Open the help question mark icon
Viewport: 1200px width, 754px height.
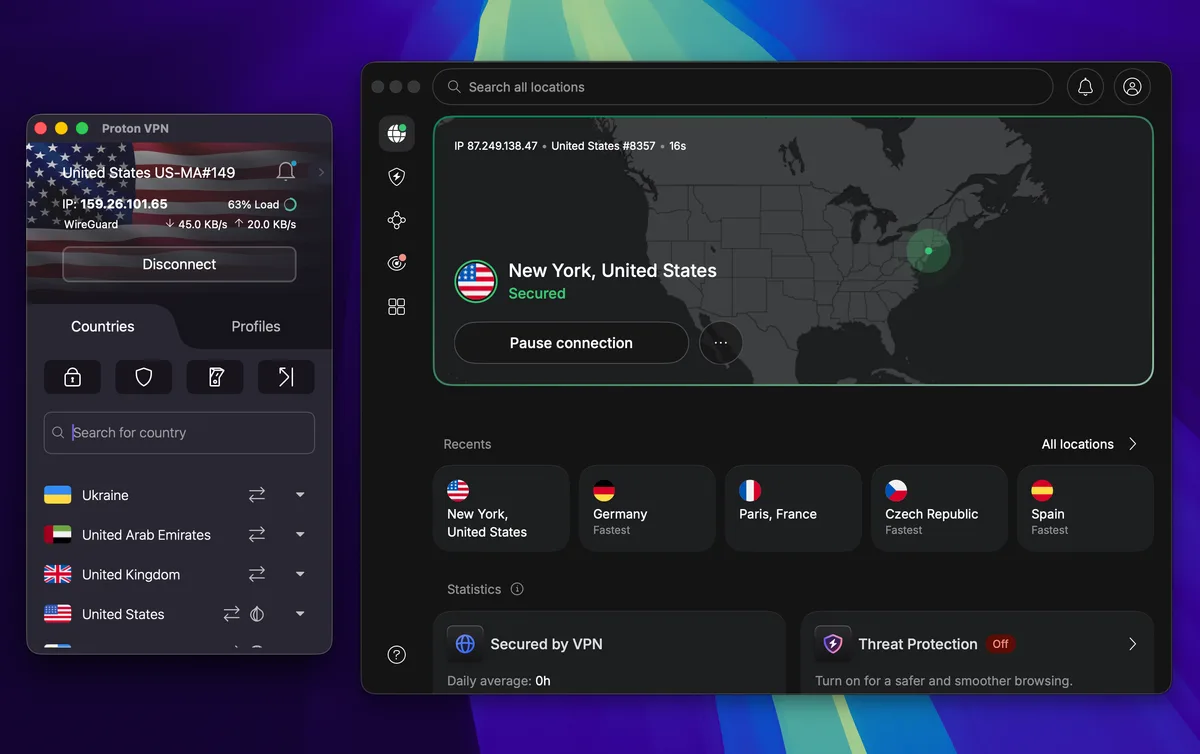coord(397,655)
